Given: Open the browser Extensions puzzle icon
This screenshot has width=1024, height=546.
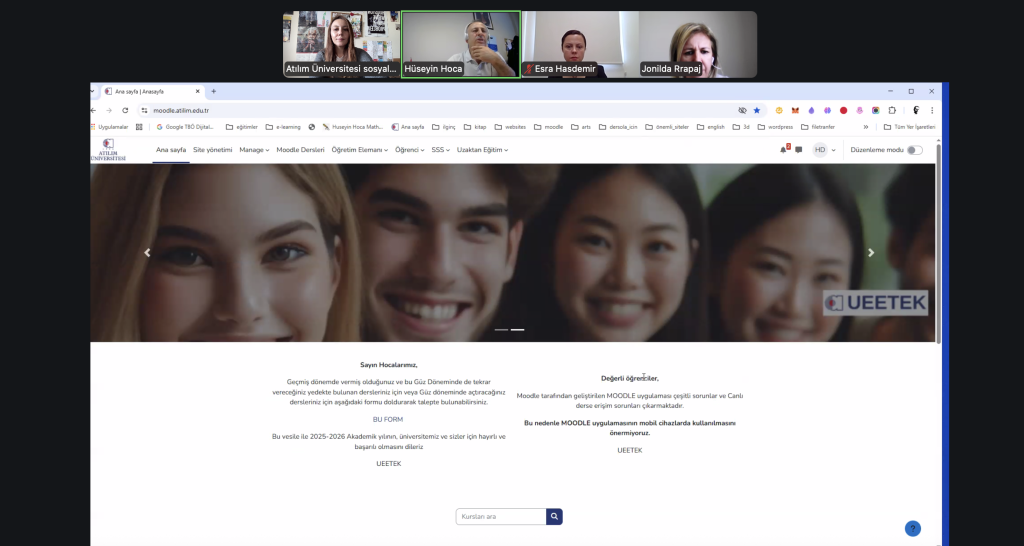Looking at the screenshot, I should (892, 110).
